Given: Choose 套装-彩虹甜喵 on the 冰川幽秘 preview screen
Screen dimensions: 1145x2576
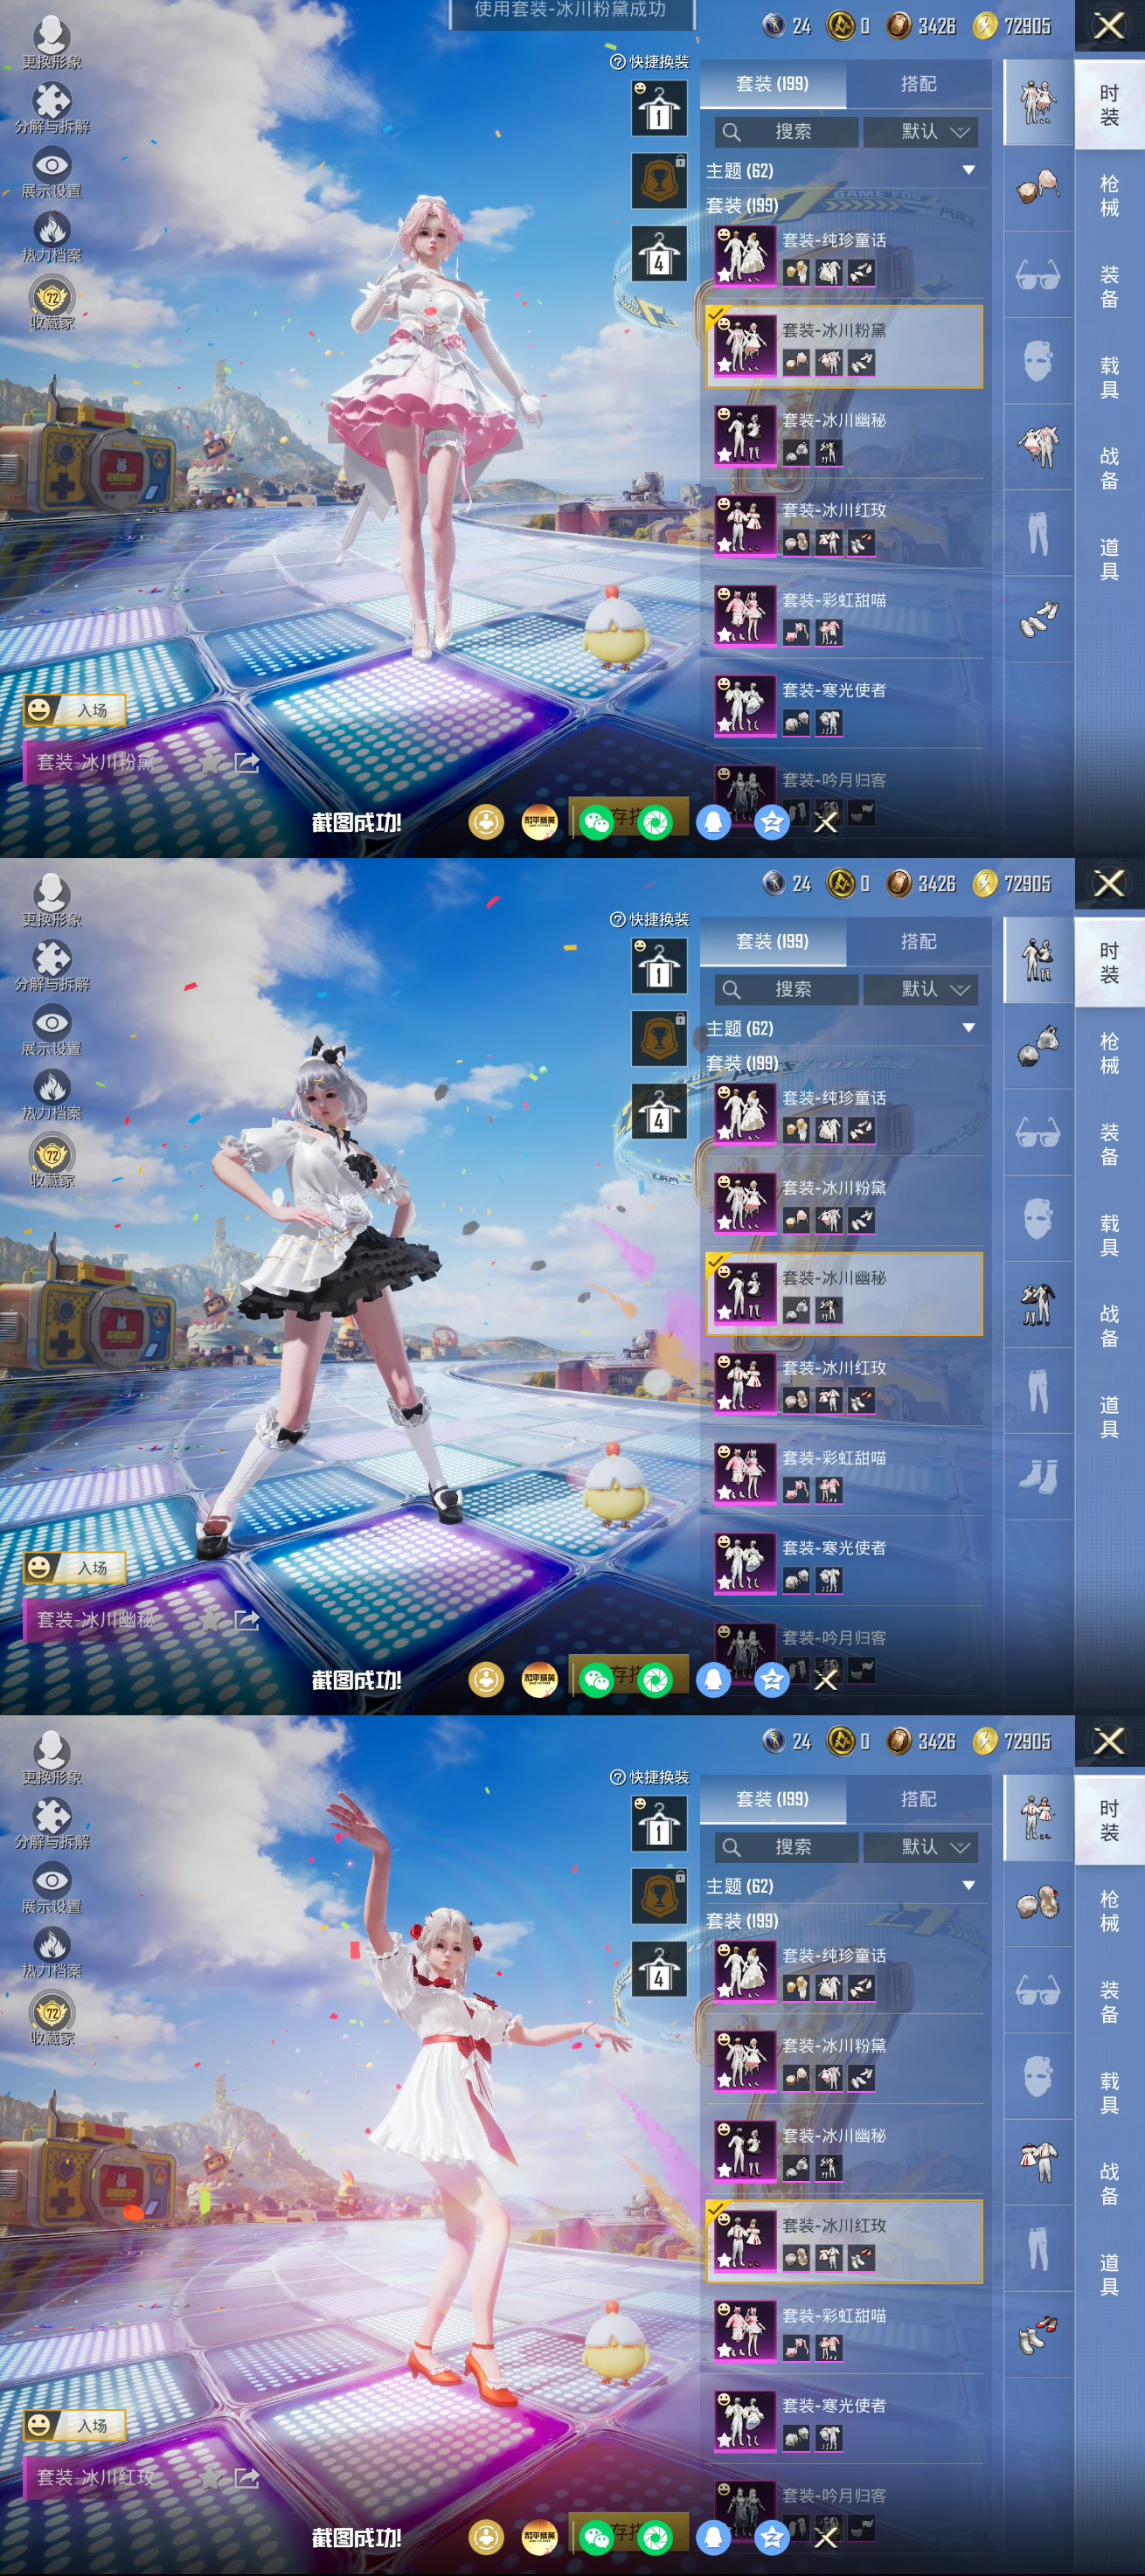Looking at the screenshot, I should (844, 1474).
